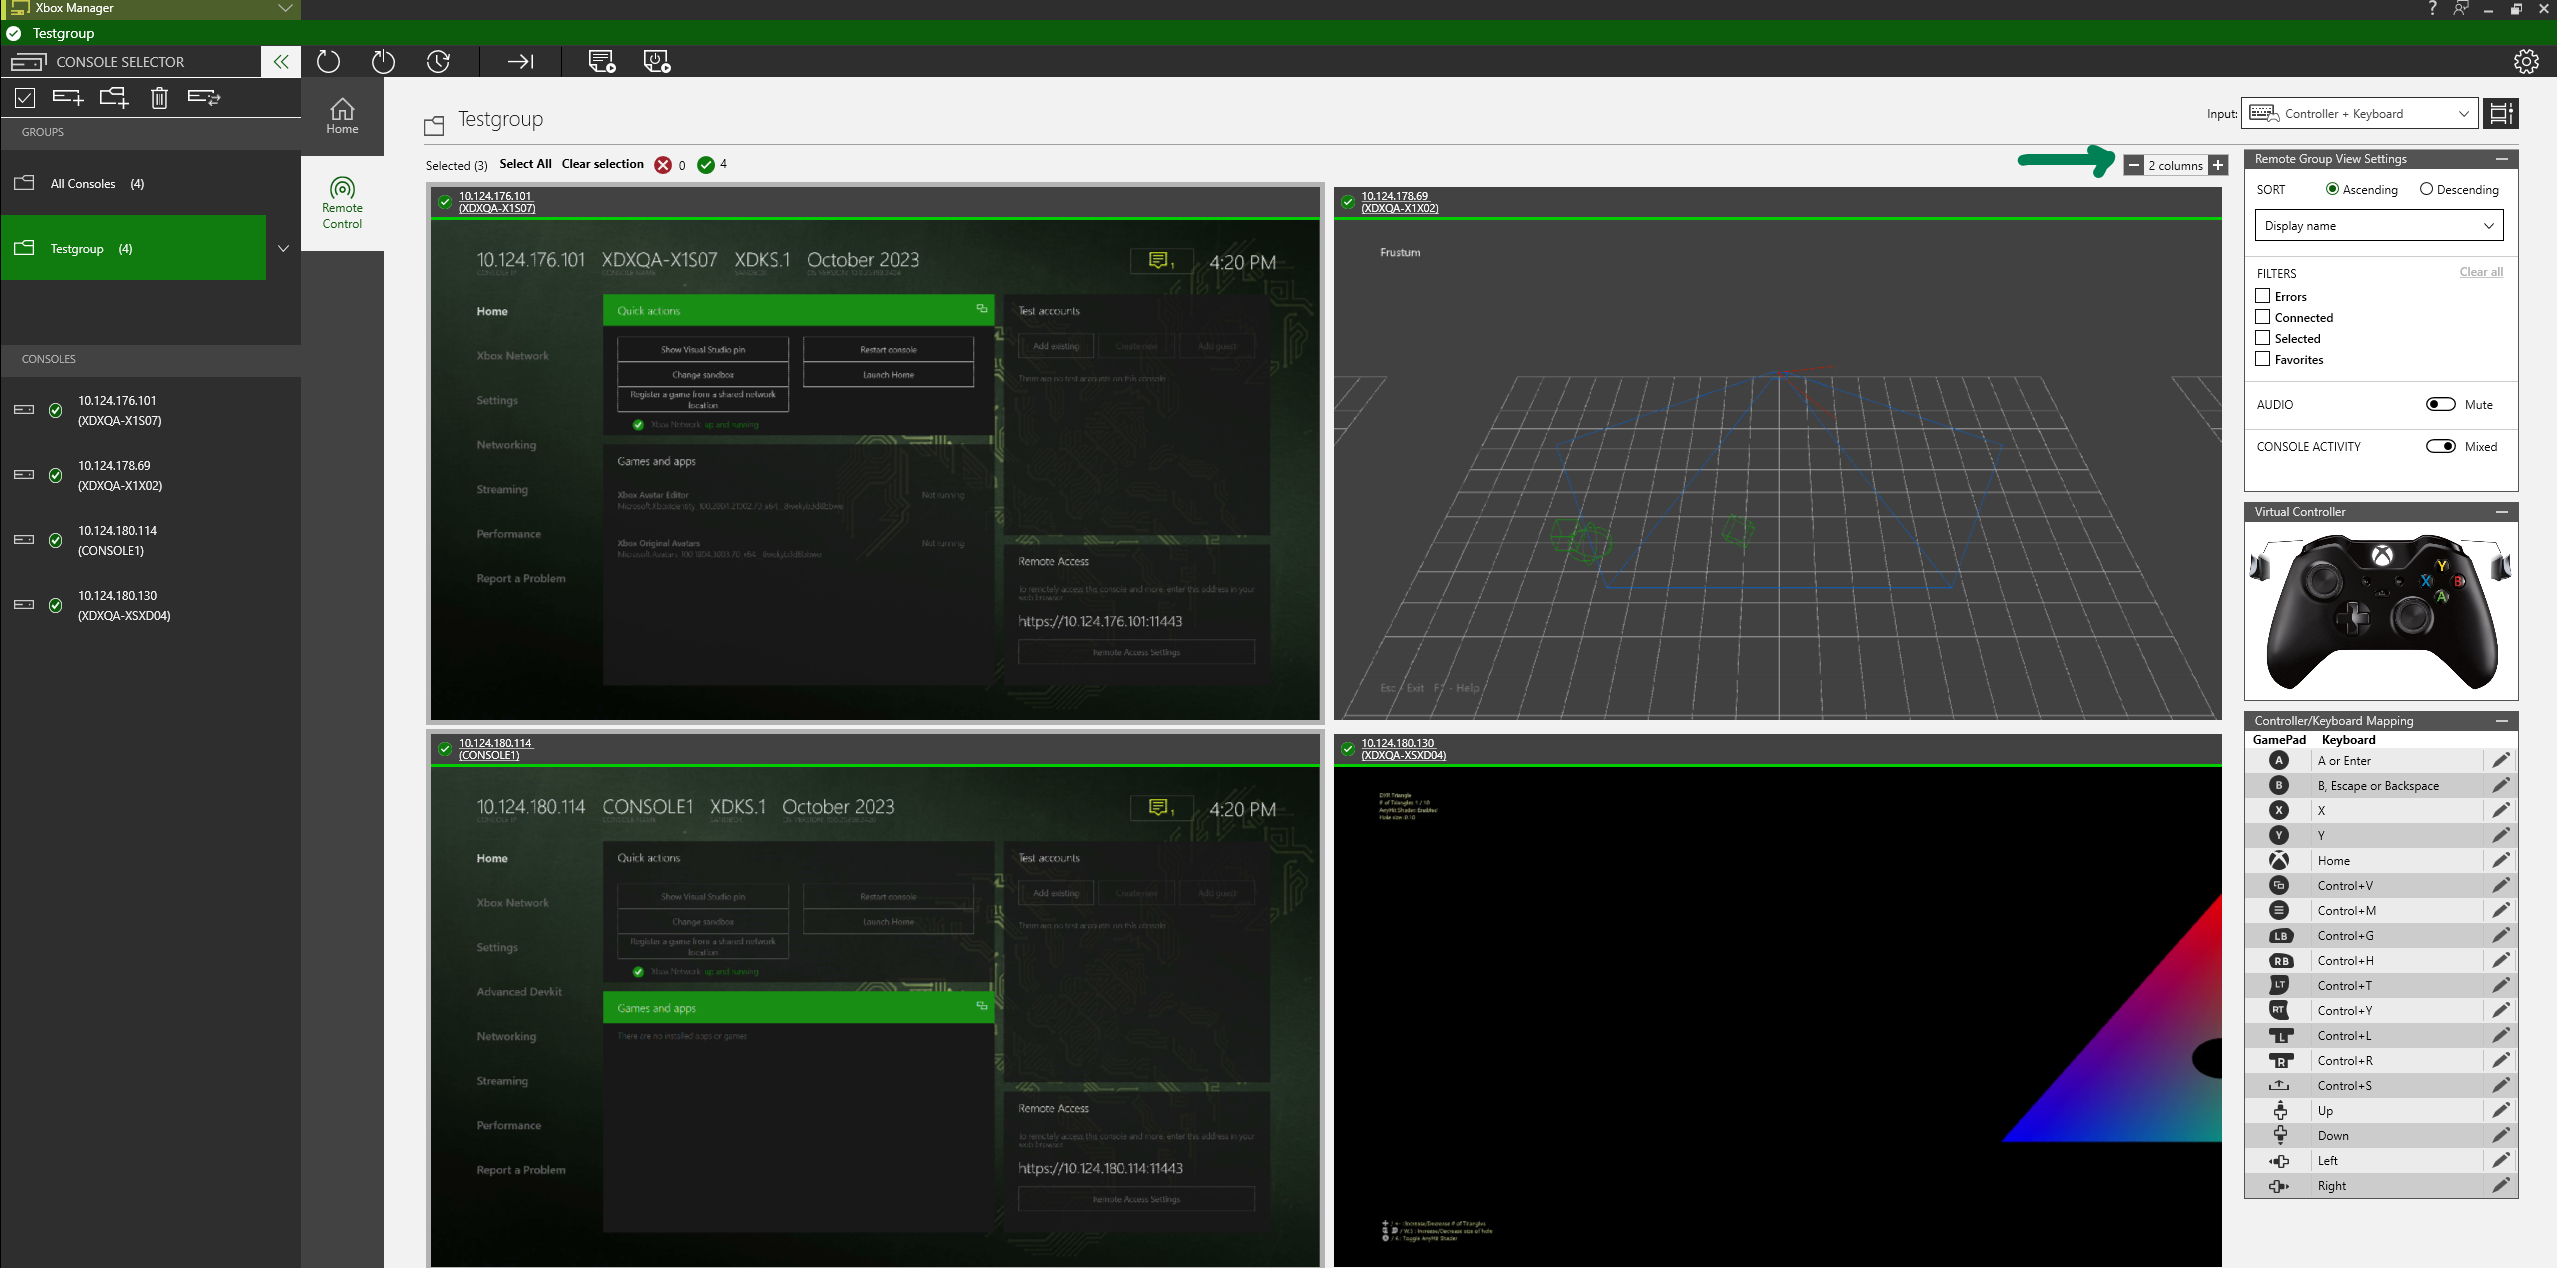Select console 10.124.178.69 in list
The width and height of the screenshot is (2557, 1268).
[150, 475]
